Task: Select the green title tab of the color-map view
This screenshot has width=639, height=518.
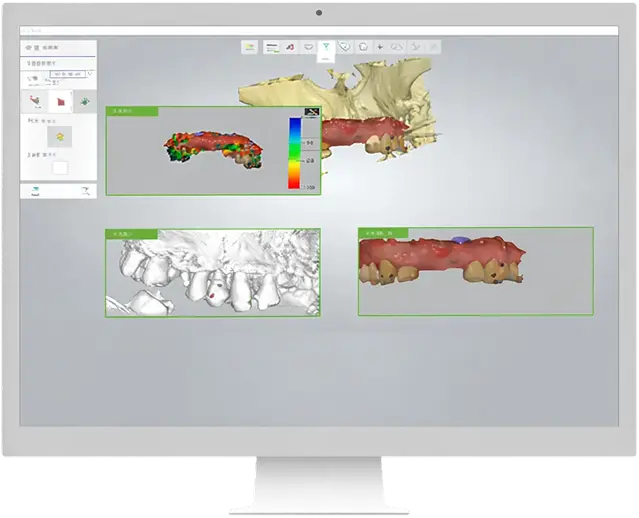Action: (132, 111)
